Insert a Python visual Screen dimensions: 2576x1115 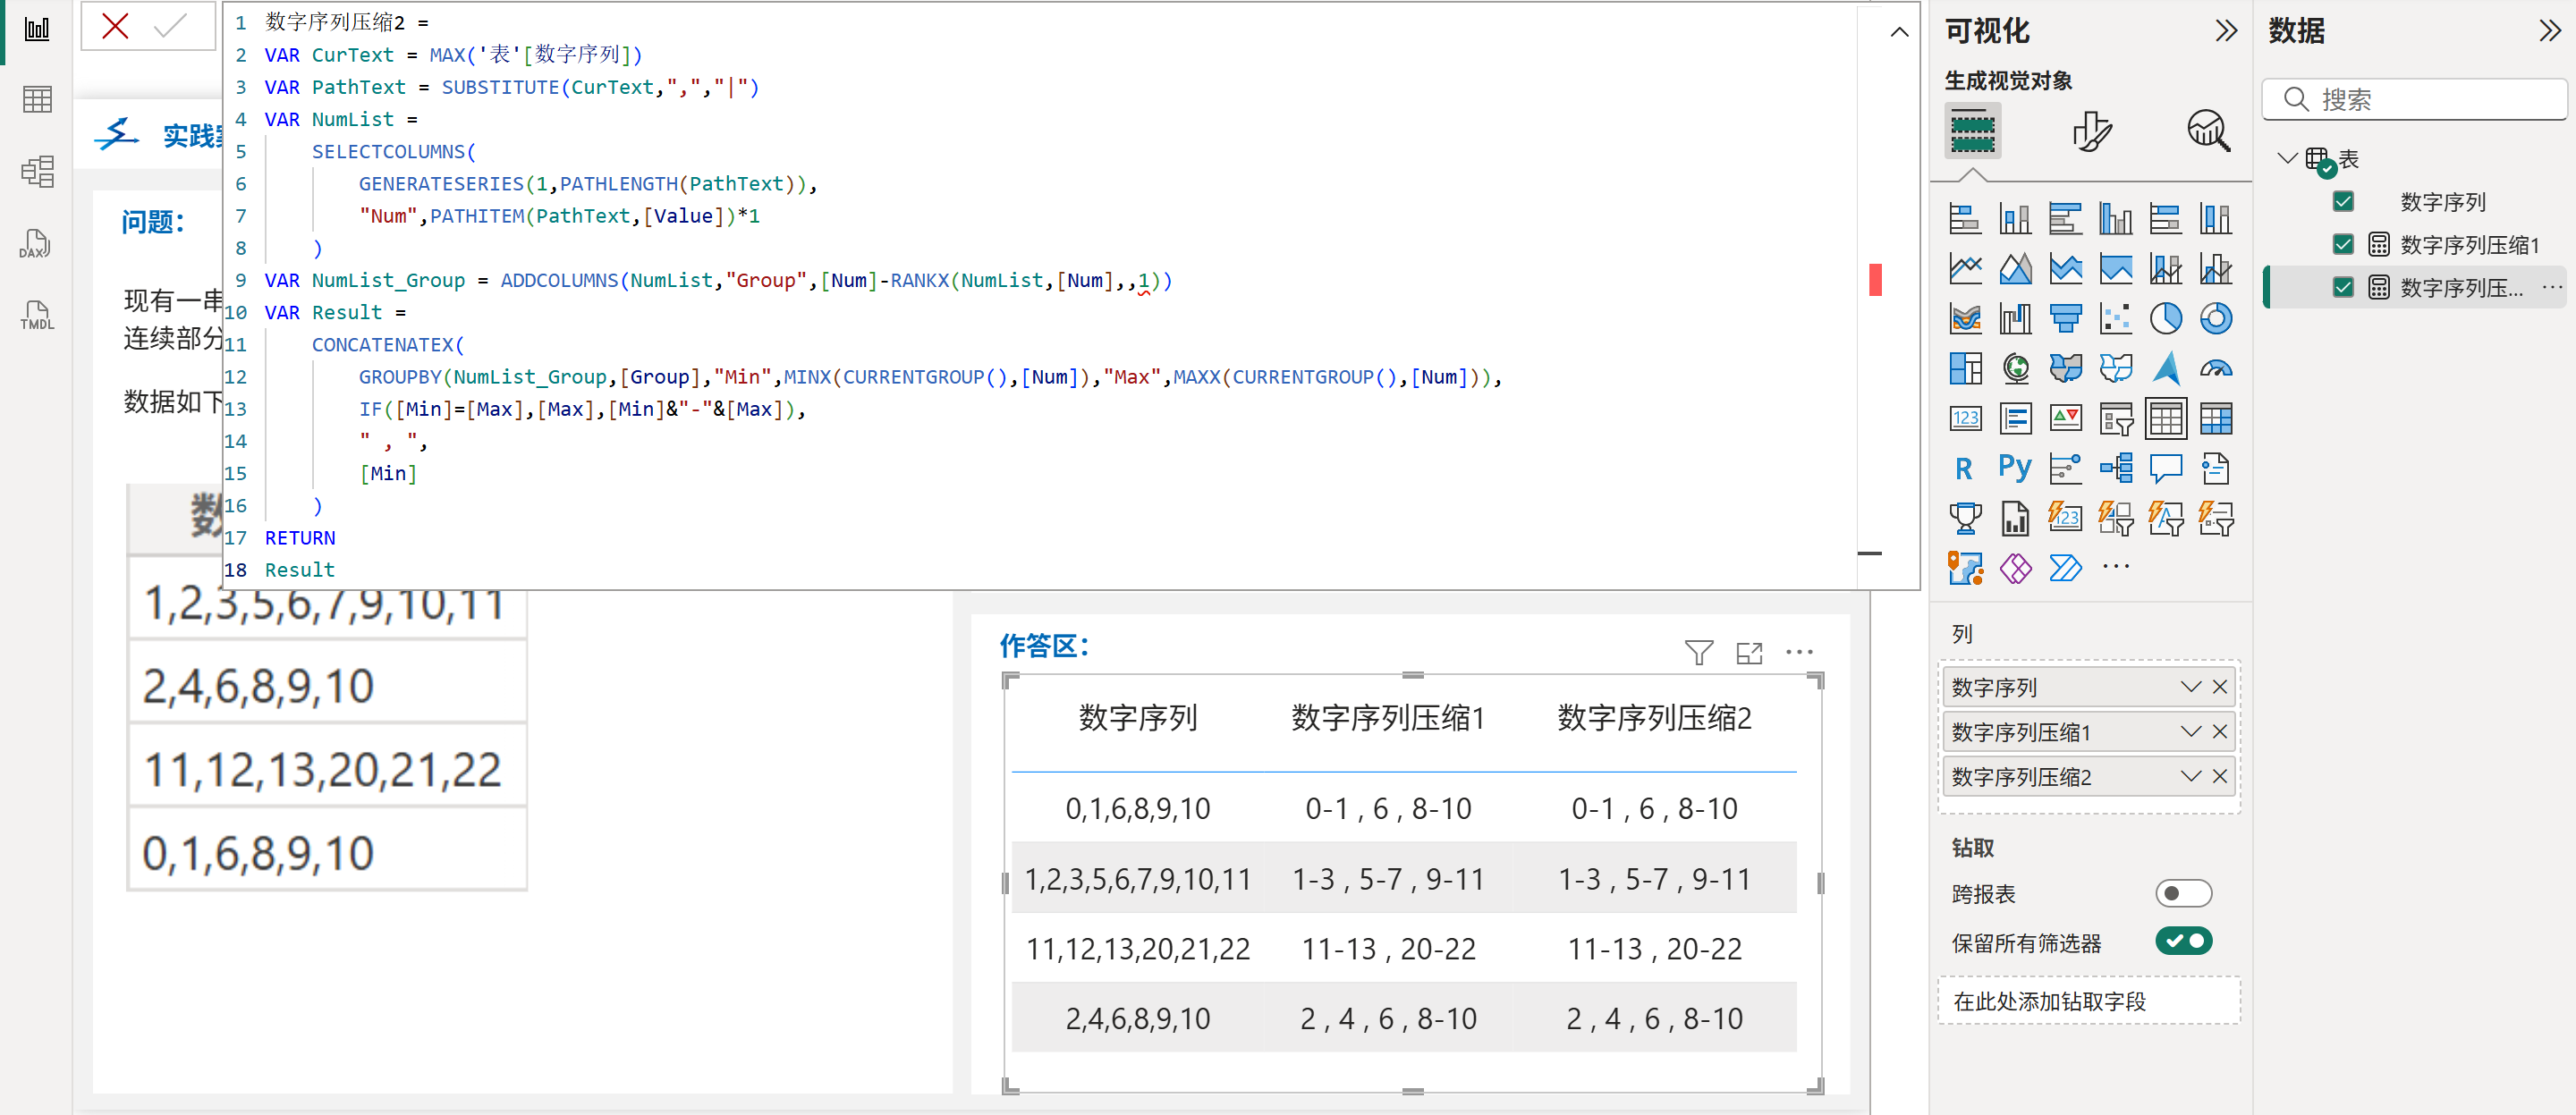click(x=2014, y=468)
